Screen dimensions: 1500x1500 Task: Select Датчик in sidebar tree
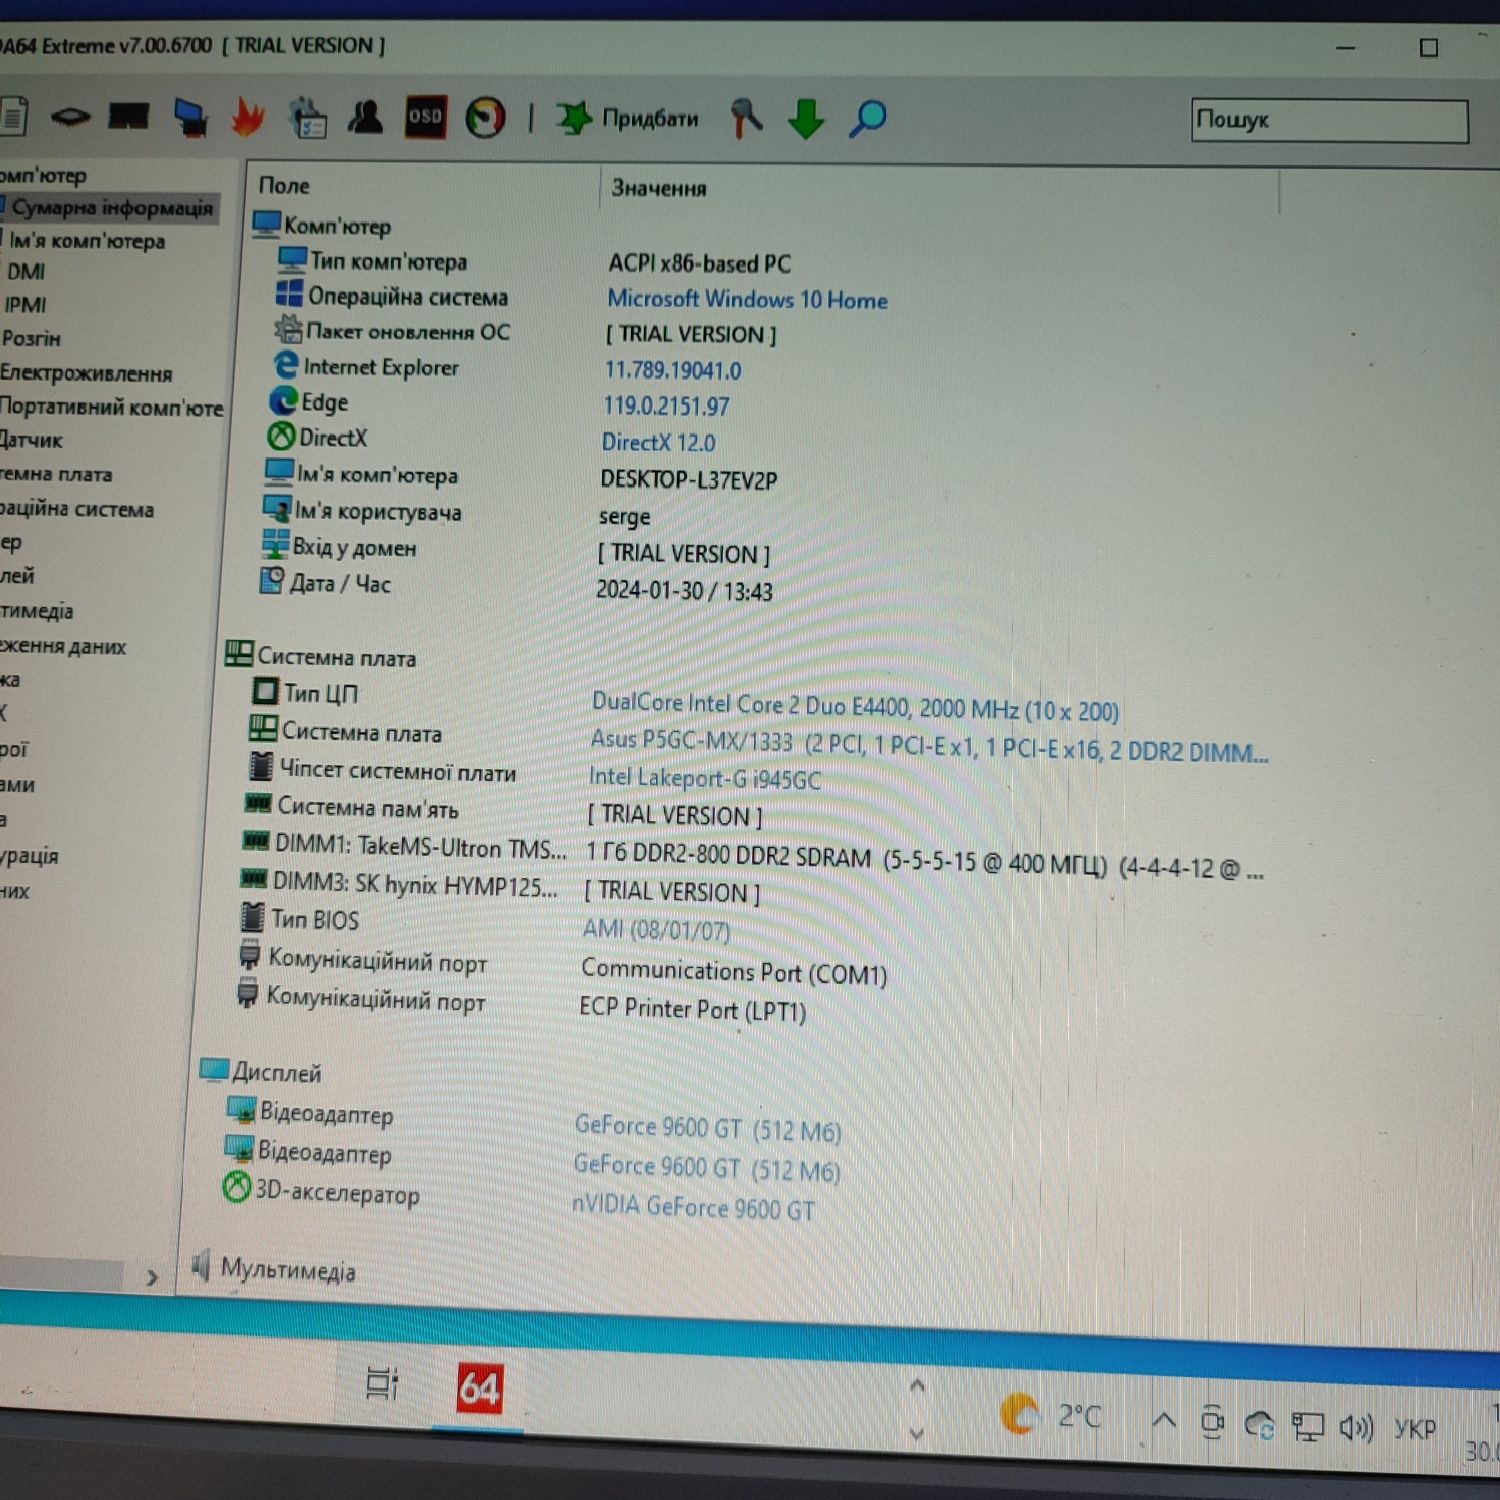click(x=31, y=440)
